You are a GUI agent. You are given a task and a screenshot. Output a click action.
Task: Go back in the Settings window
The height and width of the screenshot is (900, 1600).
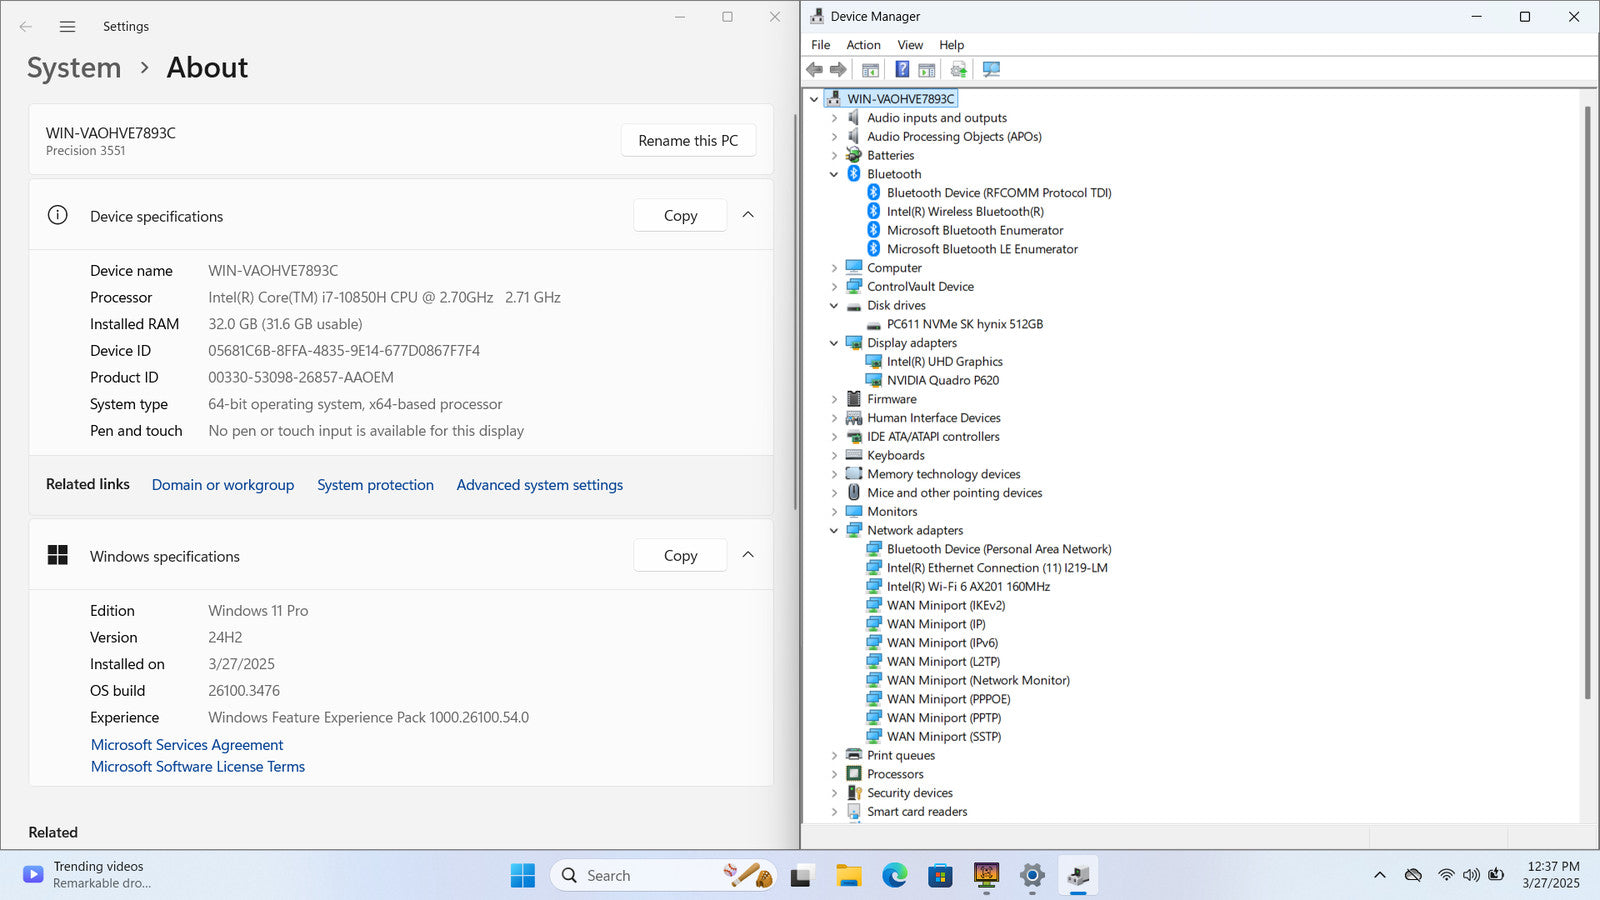click(26, 27)
